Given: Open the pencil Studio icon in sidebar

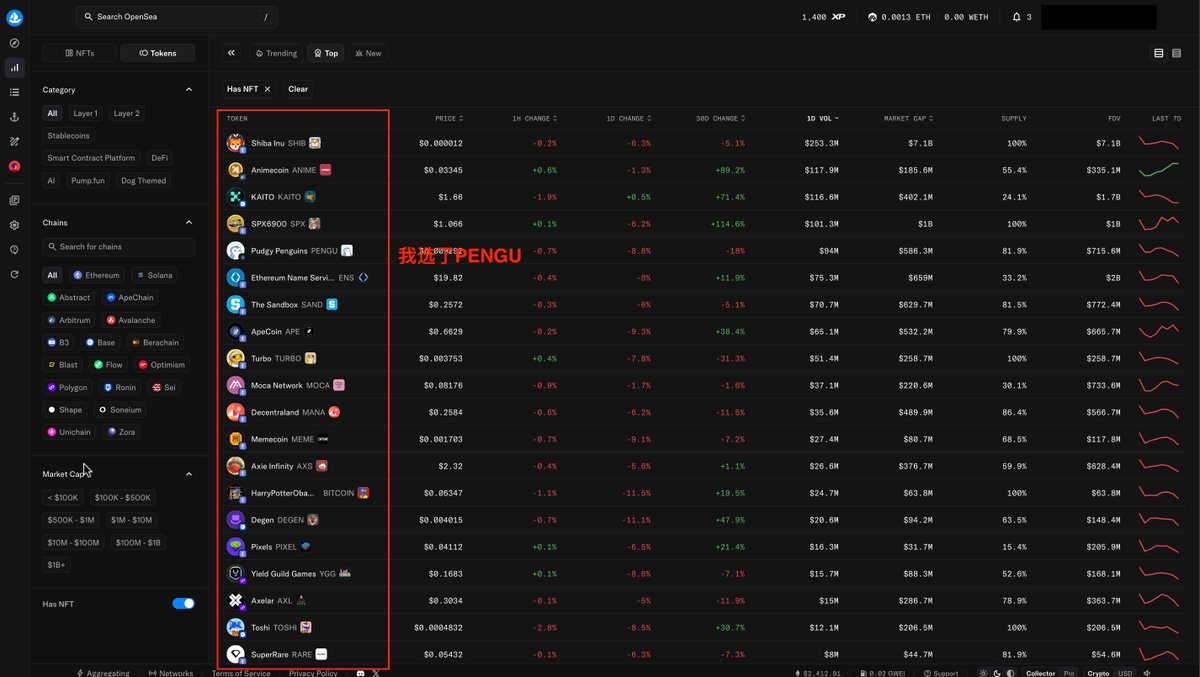Looking at the screenshot, I should 14,141.
